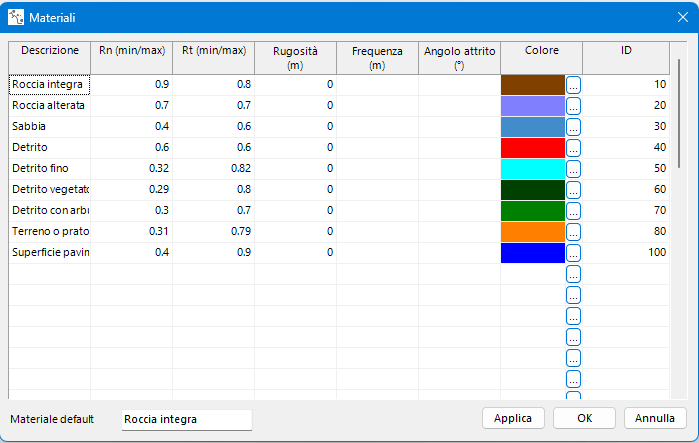
Task: Click Frequenza cell in Roccia integra row
Action: click(x=378, y=85)
